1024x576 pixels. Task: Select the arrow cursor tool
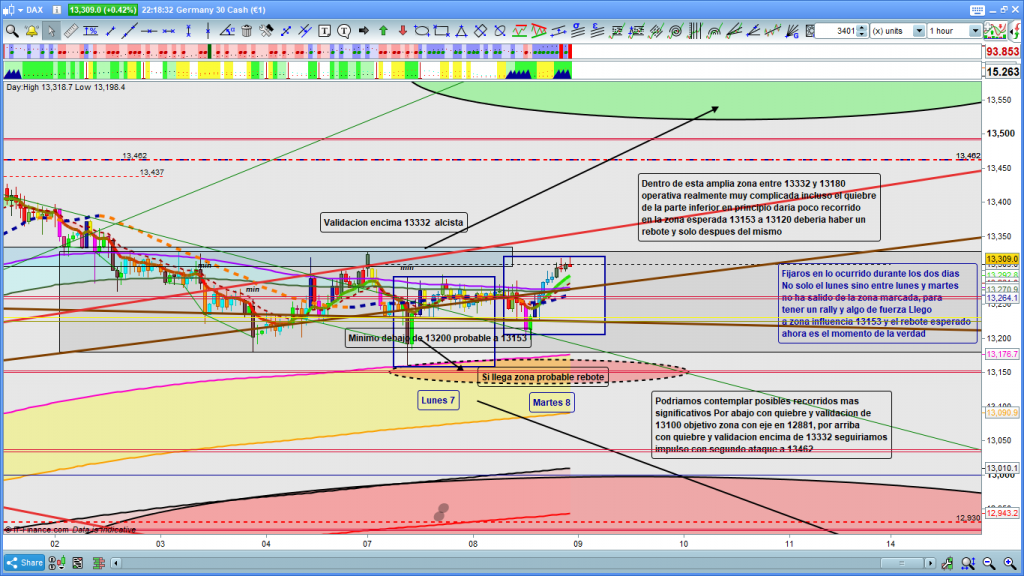(51, 30)
